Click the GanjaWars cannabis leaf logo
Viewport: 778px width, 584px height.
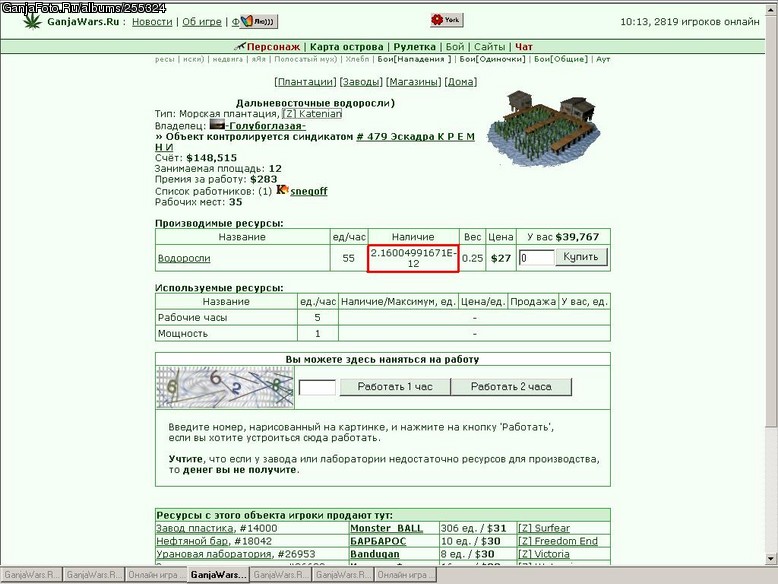33,21
